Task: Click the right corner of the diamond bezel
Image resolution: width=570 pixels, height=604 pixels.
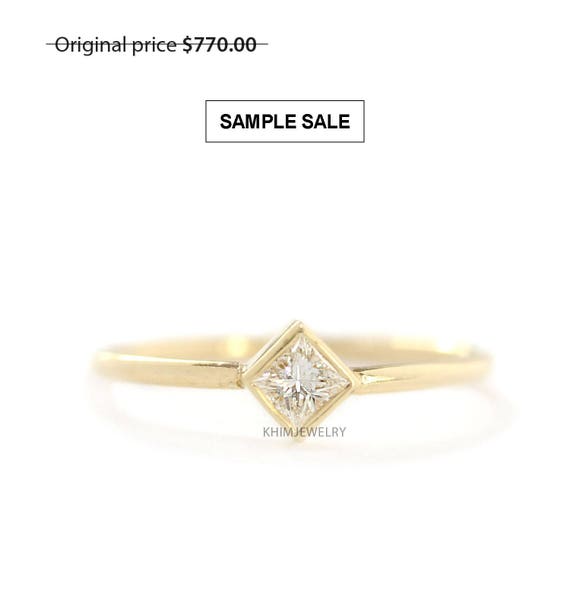Action: 354,381
